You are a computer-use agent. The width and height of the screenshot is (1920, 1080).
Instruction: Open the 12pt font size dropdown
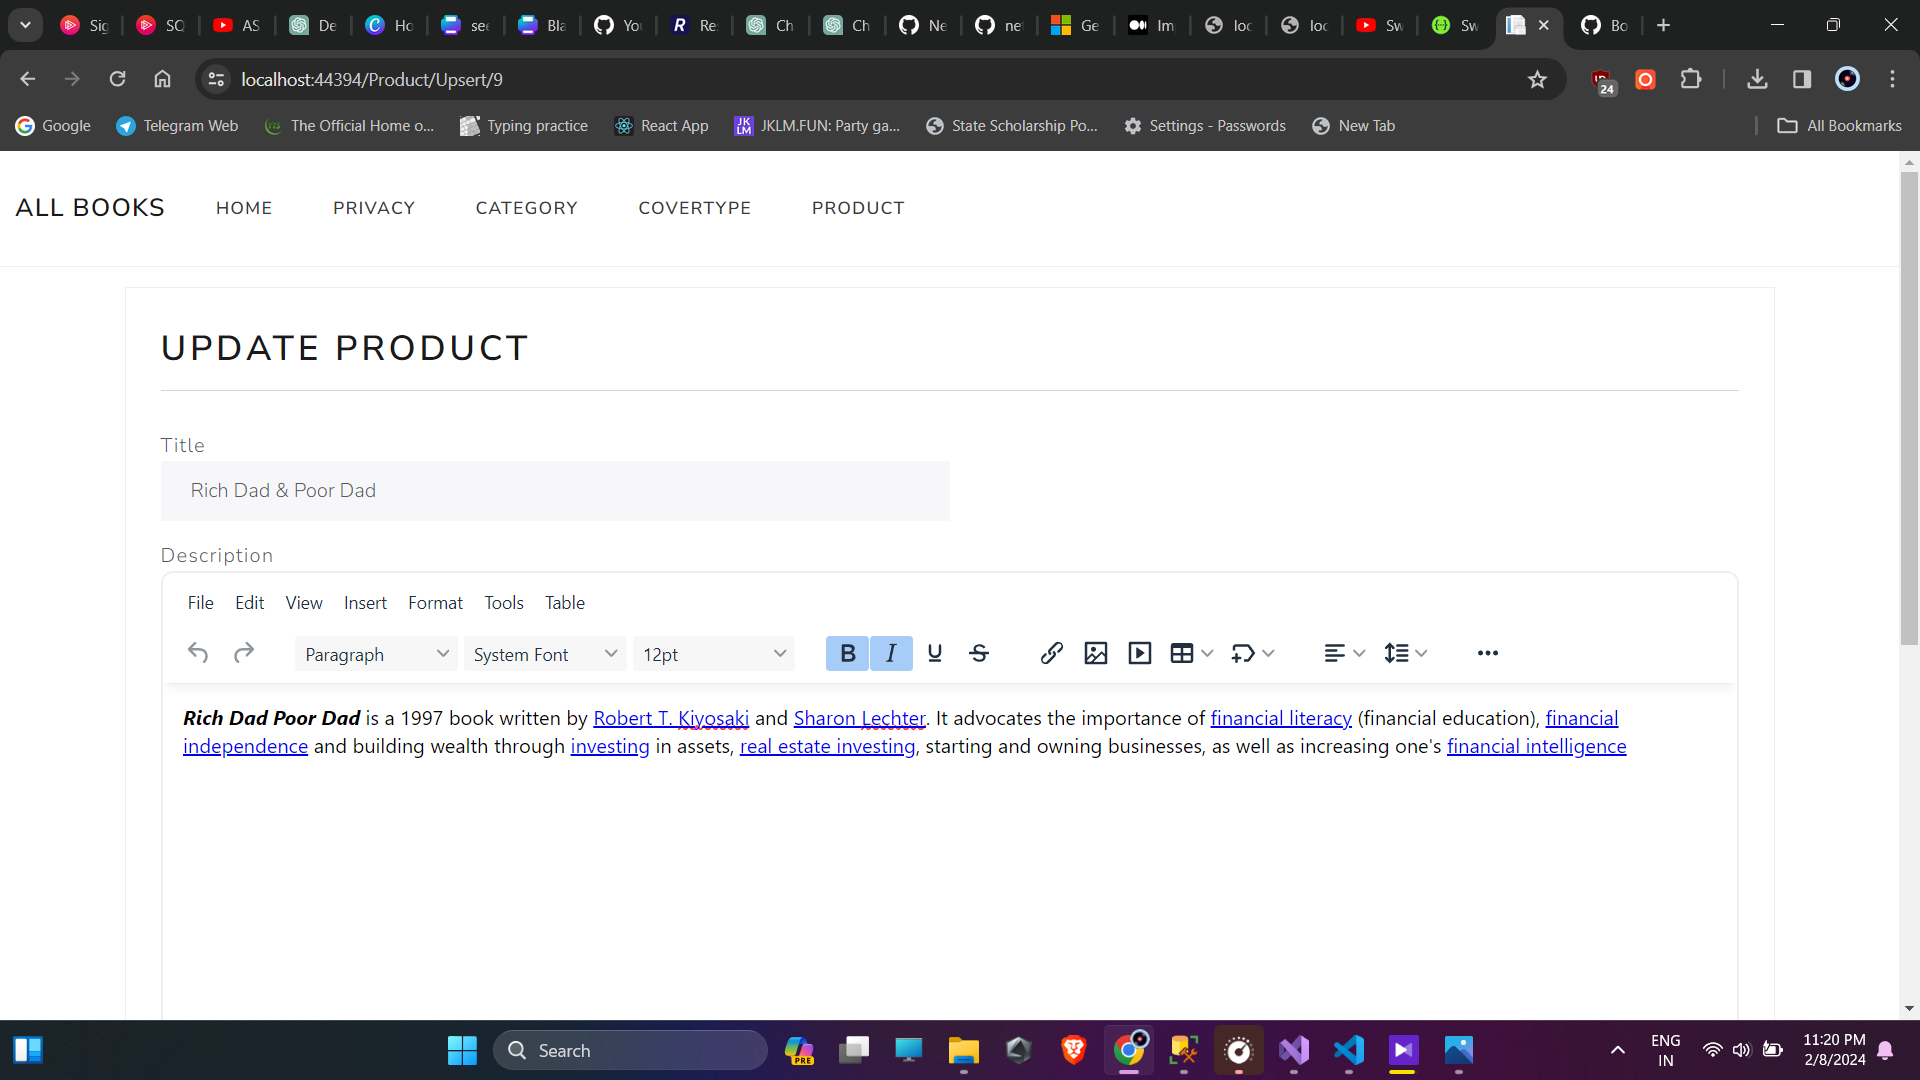714,654
